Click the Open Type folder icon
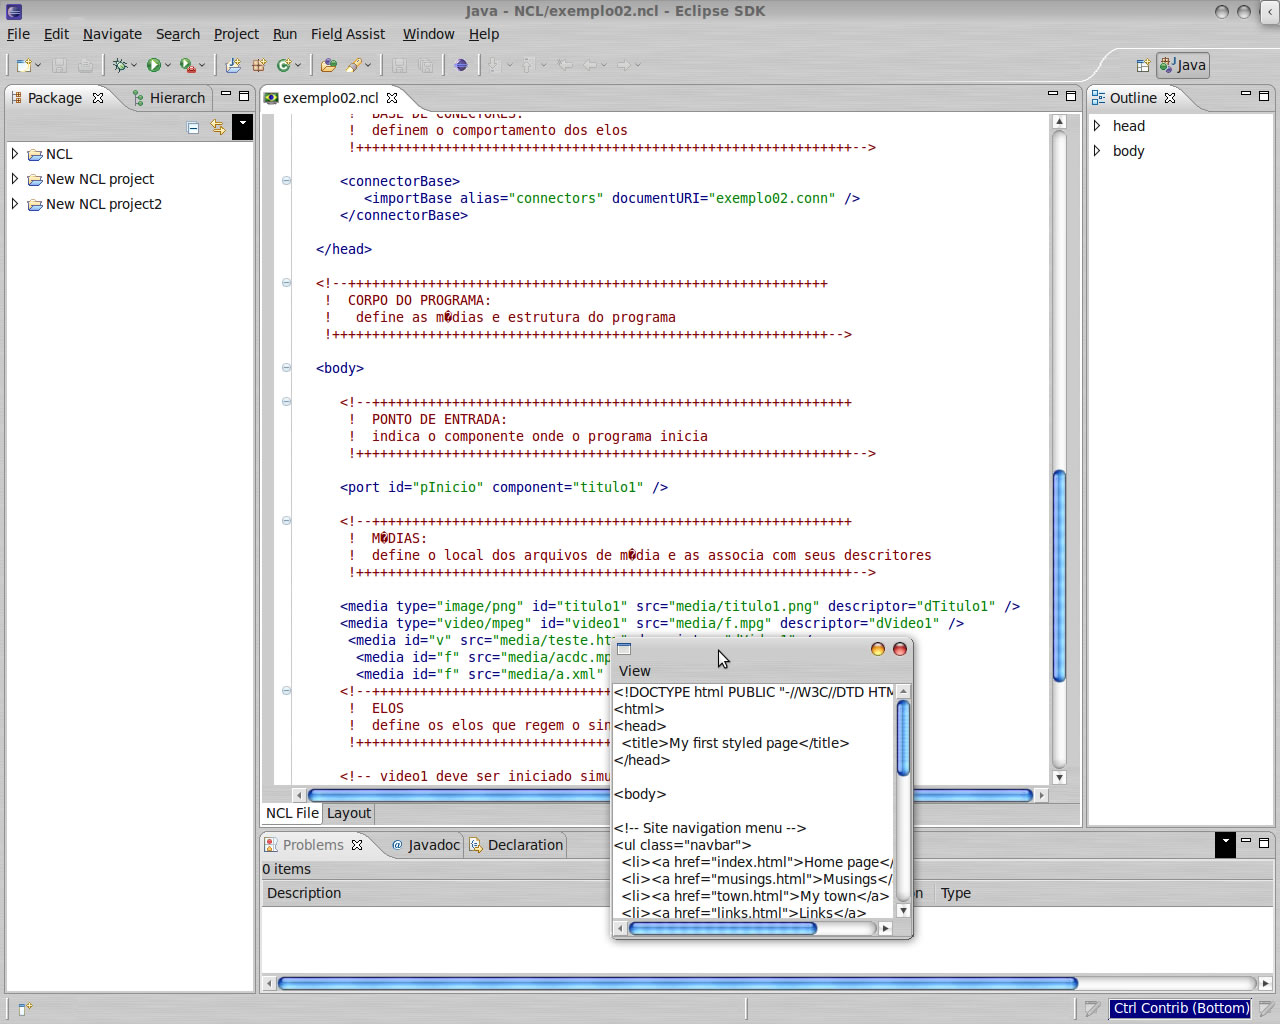 (x=328, y=65)
